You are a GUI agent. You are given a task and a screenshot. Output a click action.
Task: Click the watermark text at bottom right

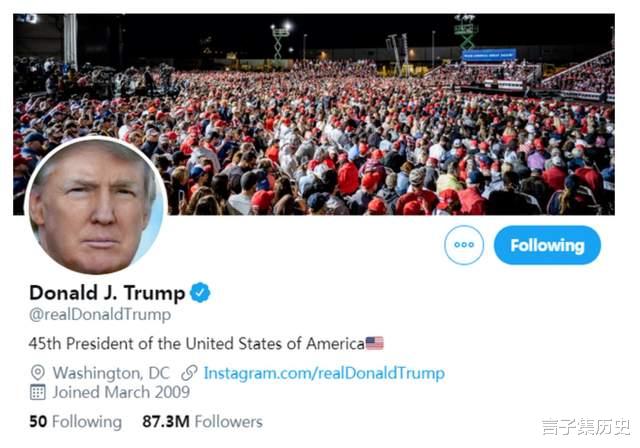point(586,427)
